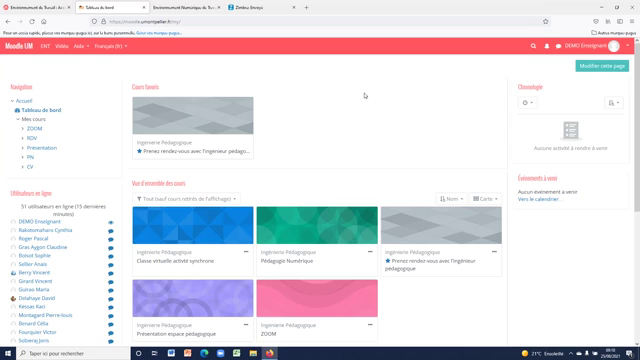
Task: Open the messages bubble in header
Action: [558, 46]
